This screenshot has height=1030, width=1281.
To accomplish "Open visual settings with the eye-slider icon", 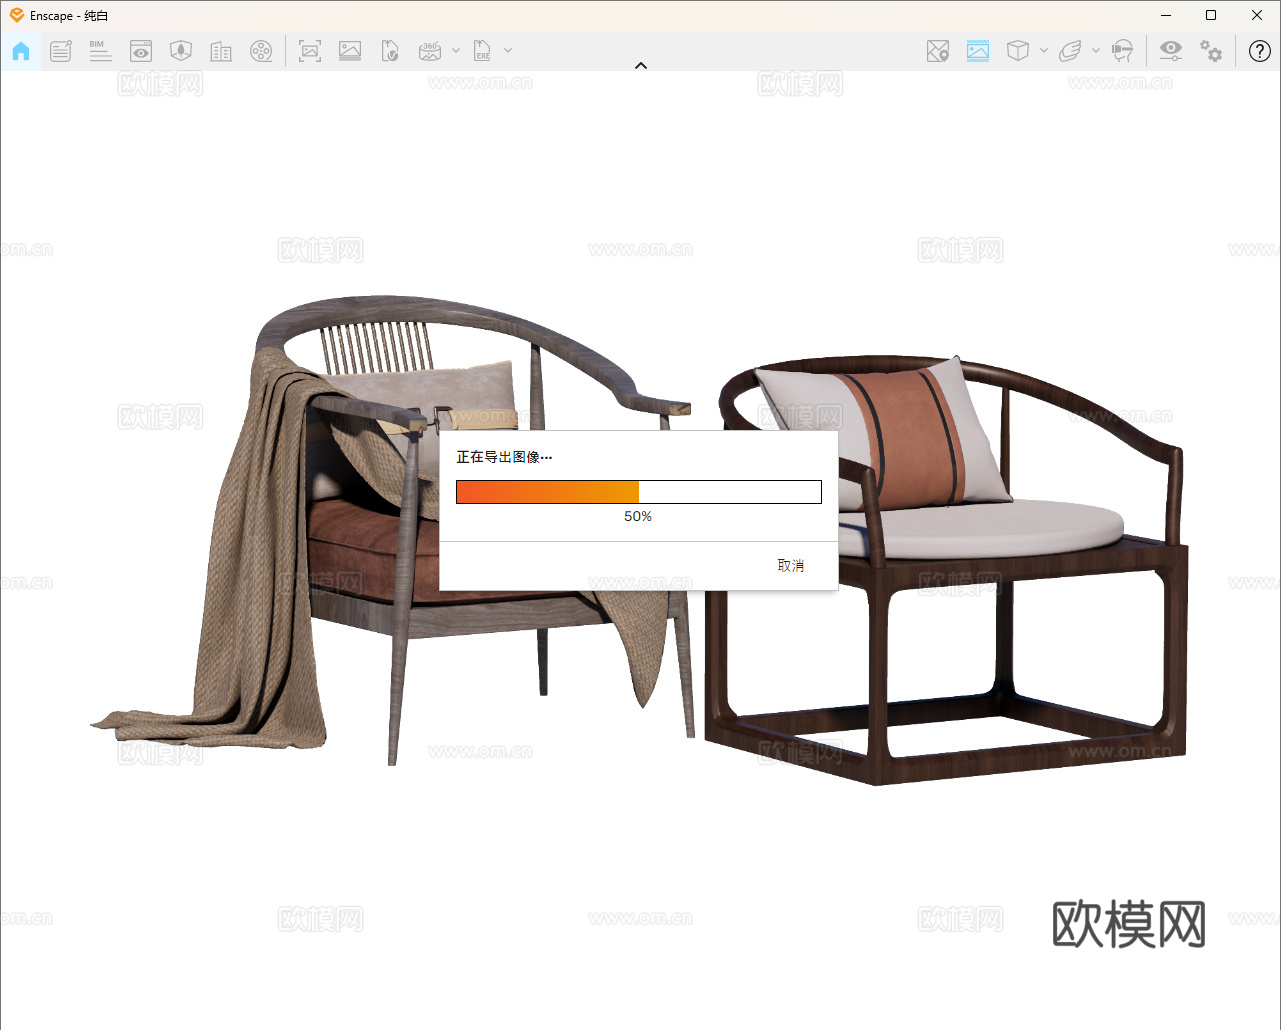I will (x=1171, y=51).
